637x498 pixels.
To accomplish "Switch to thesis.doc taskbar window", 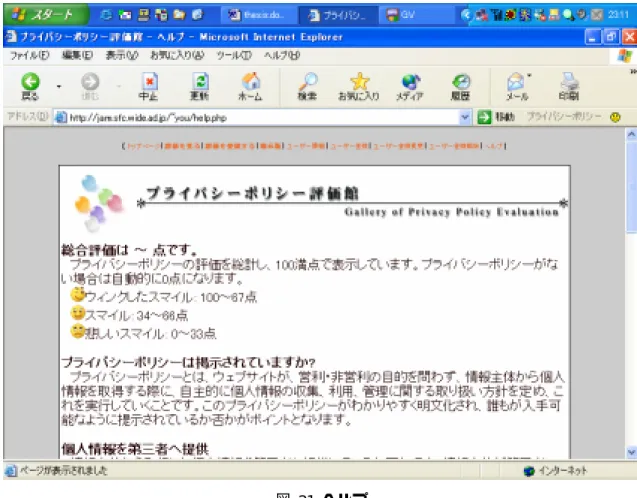I will [258, 15].
